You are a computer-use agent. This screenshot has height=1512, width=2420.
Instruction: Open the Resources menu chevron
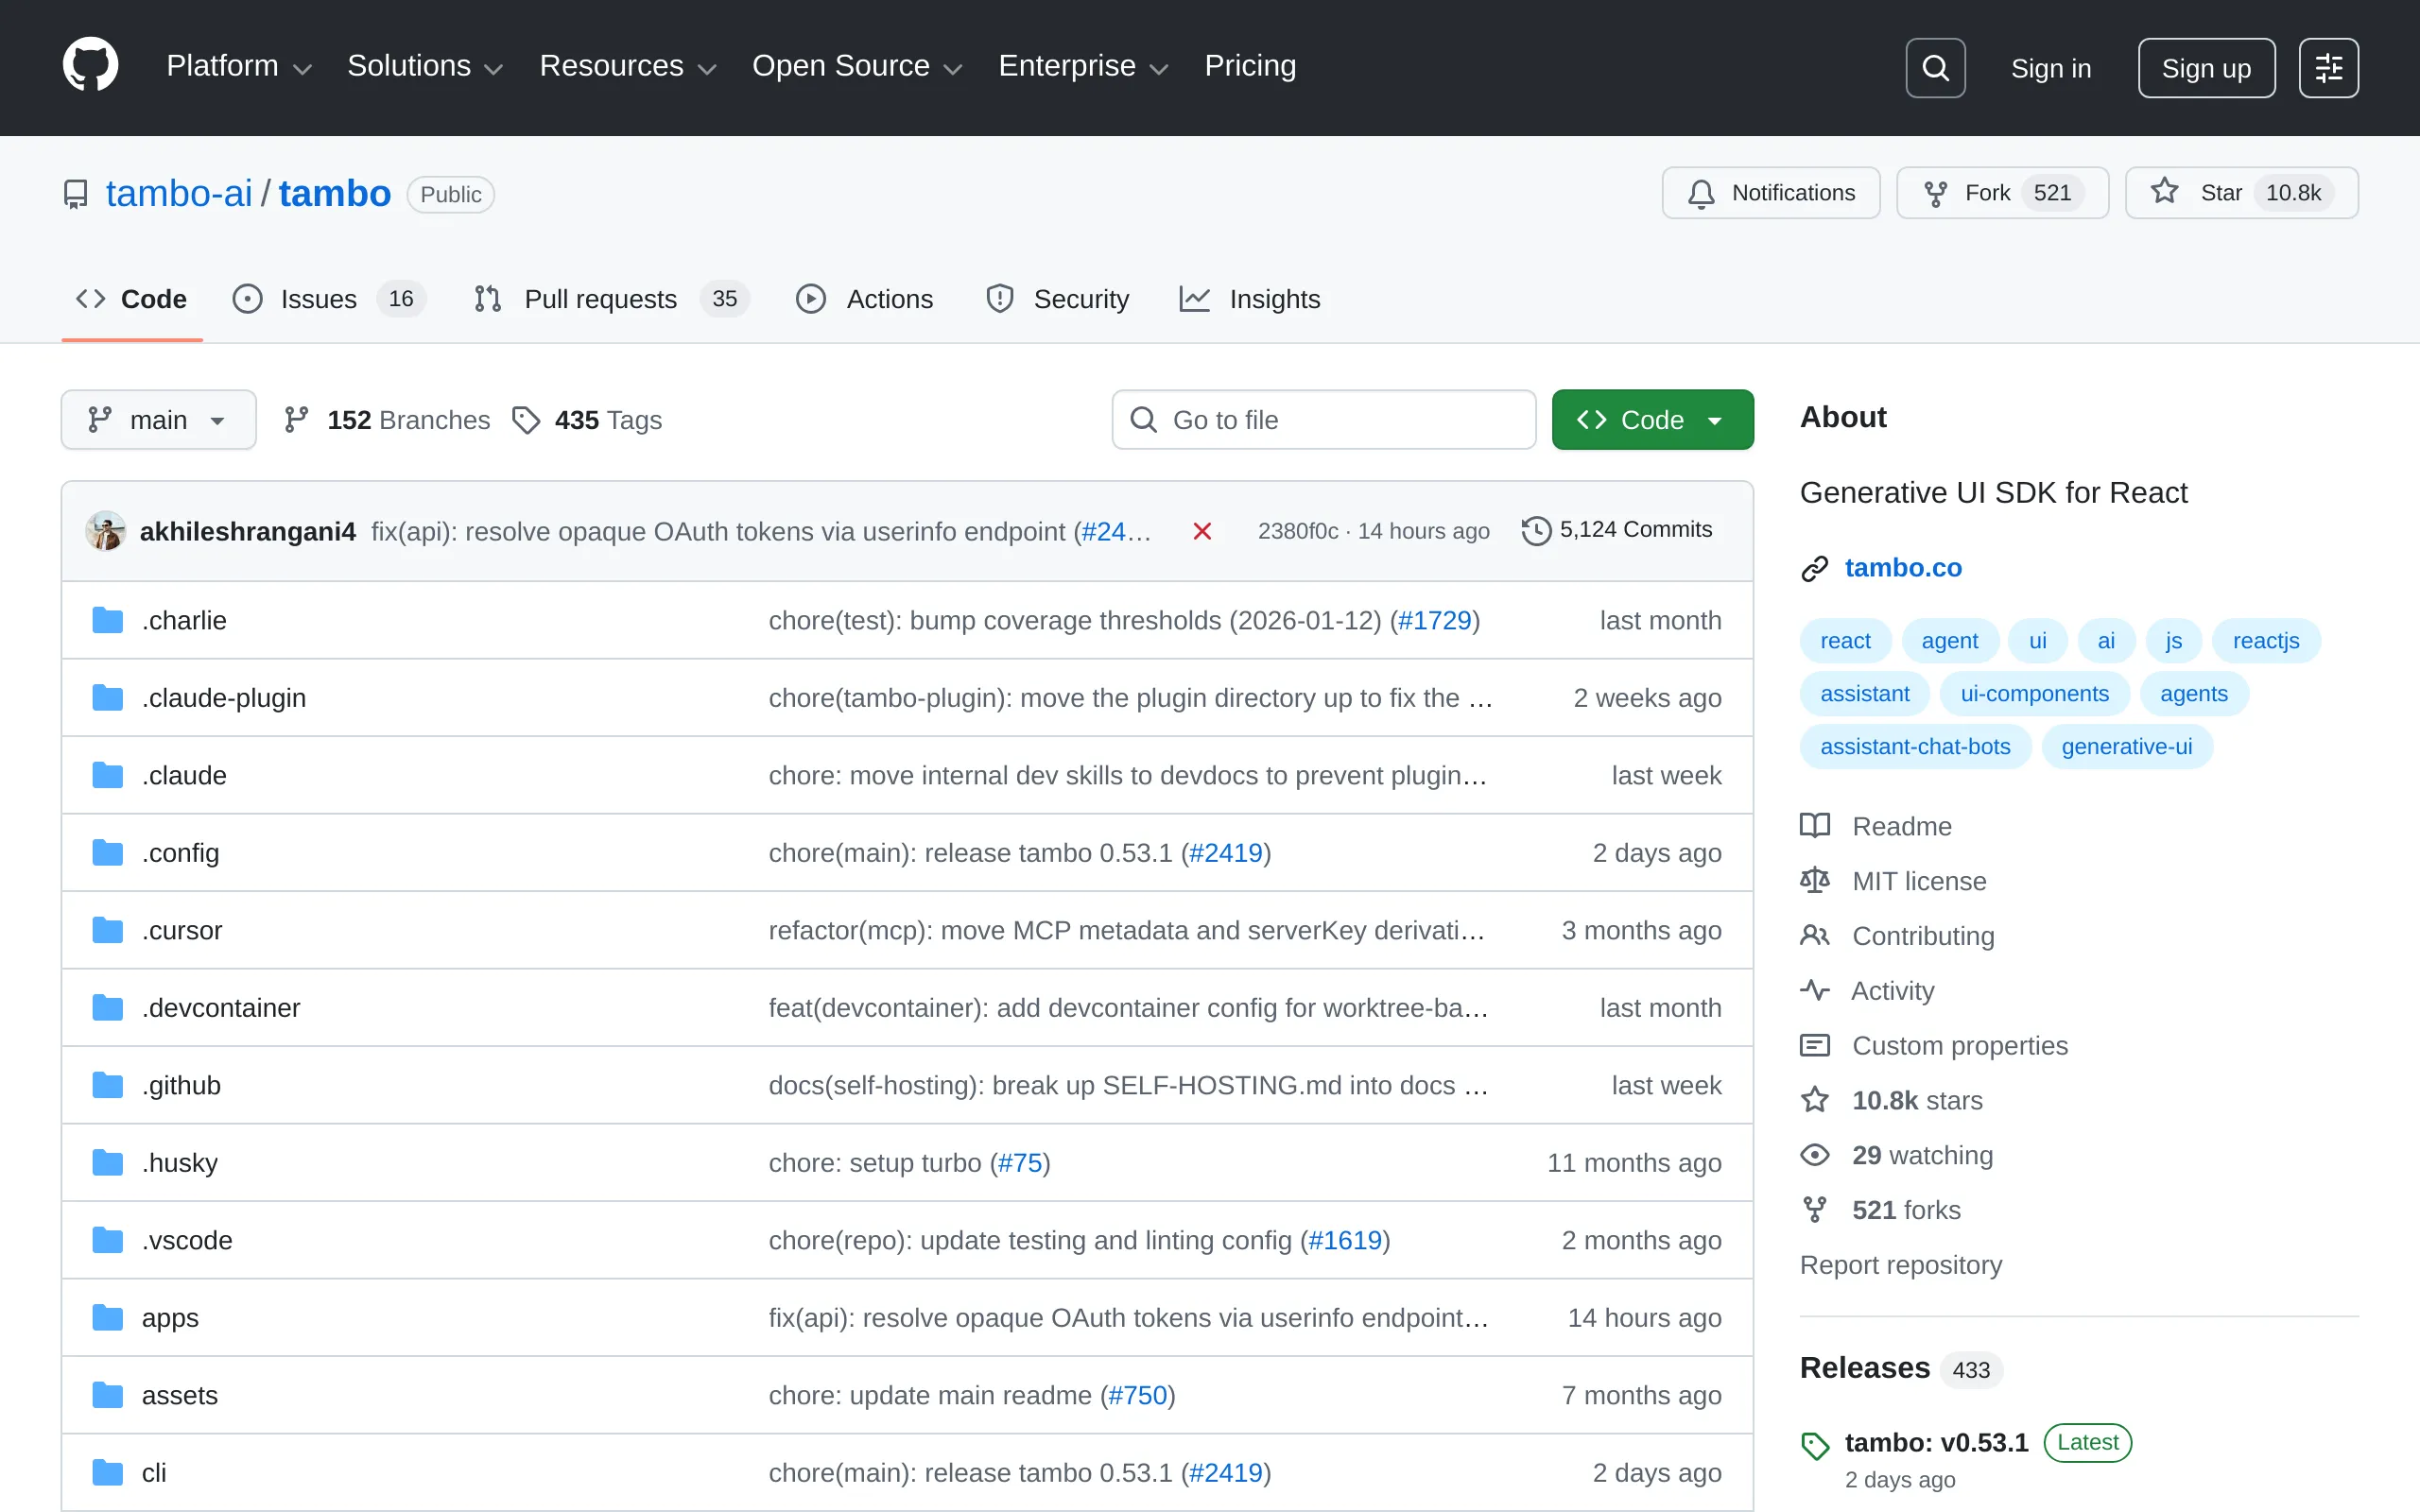[708, 68]
